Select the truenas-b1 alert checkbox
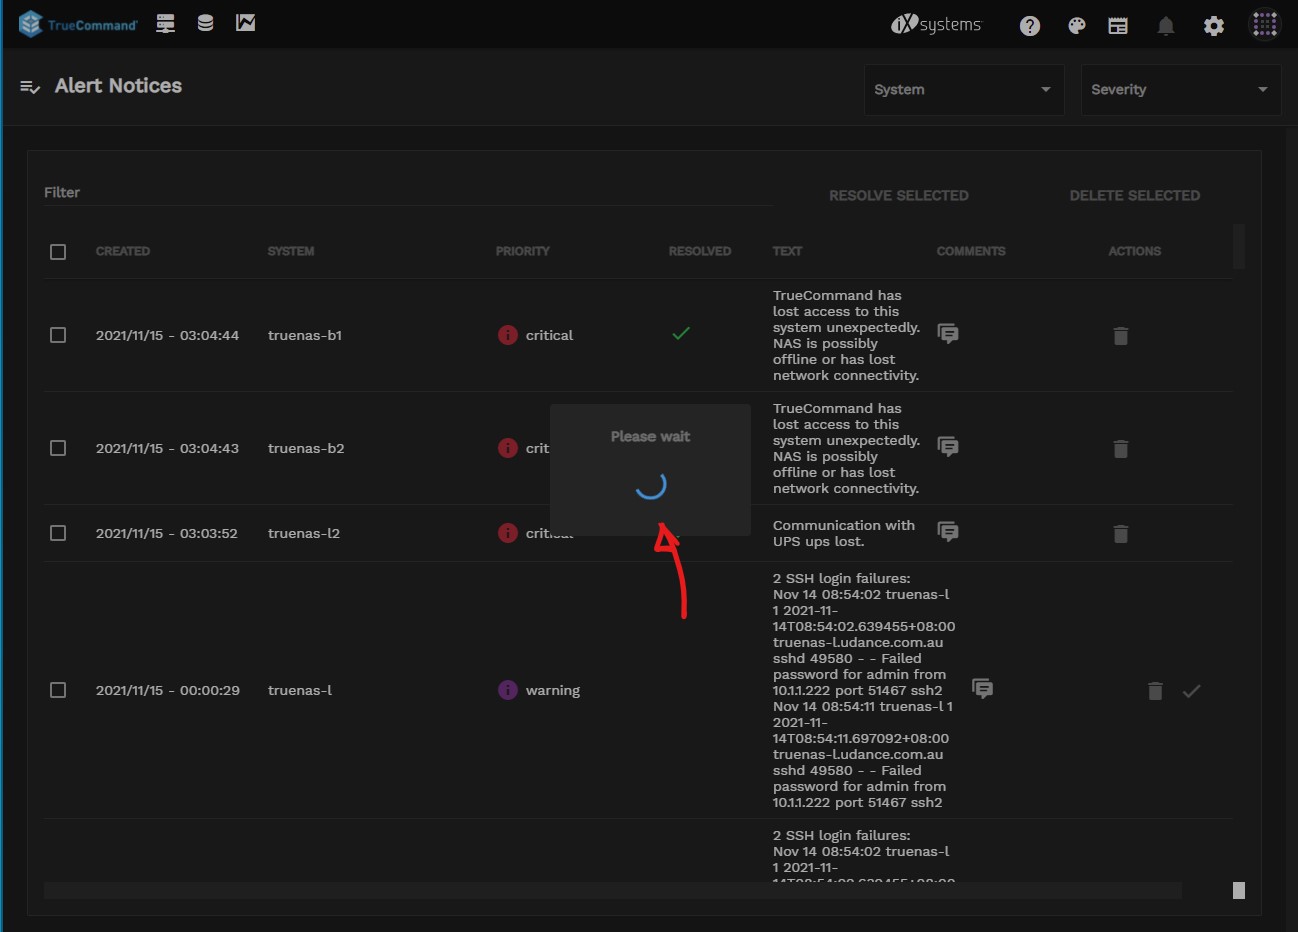The height and width of the screenshot is (932, 1298). click(x=58, y=335)
